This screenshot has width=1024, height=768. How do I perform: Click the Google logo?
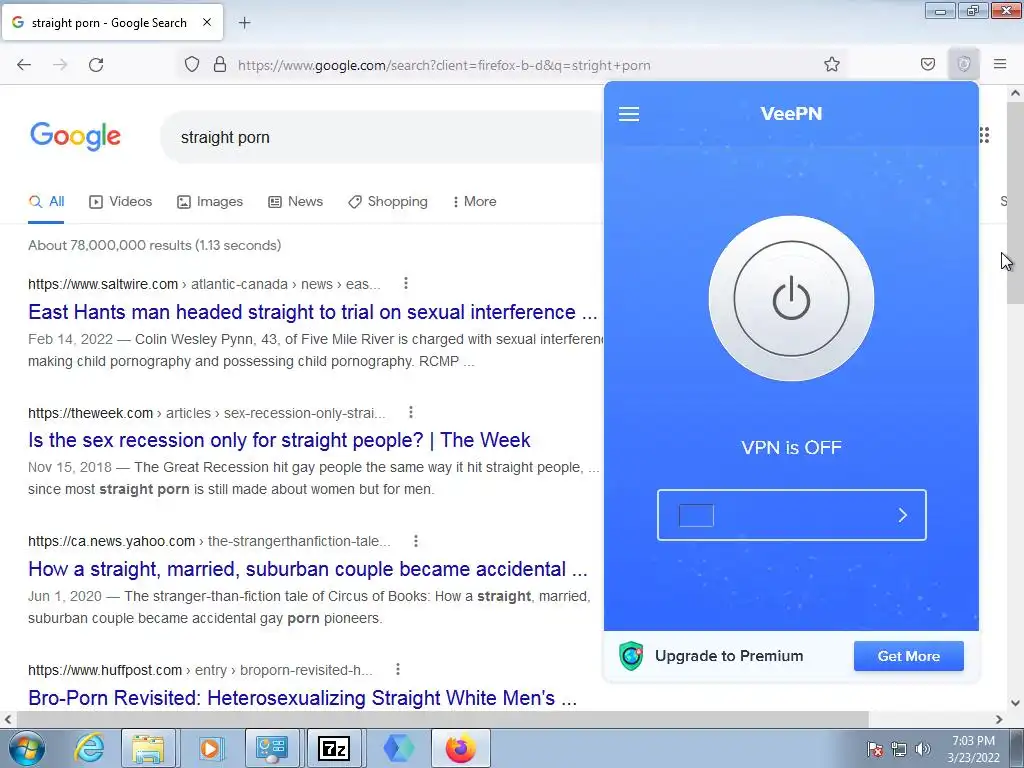coord(76,136)
